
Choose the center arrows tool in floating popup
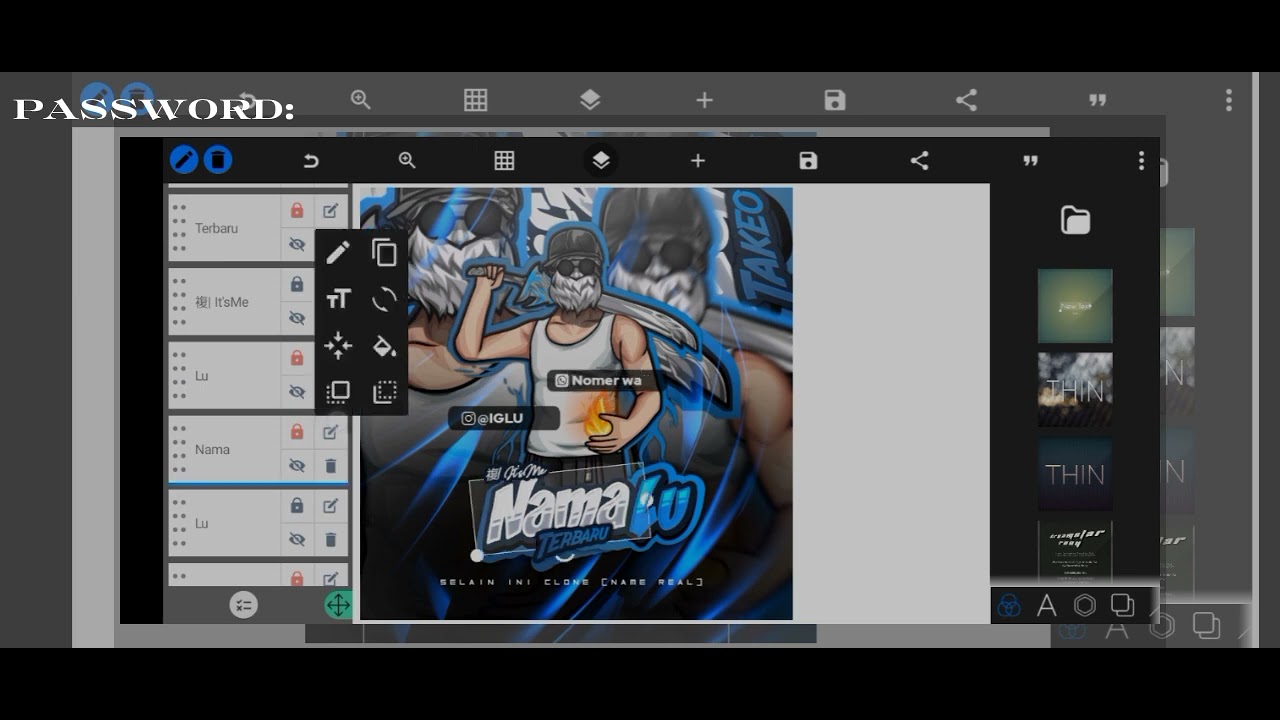(338, 346)
